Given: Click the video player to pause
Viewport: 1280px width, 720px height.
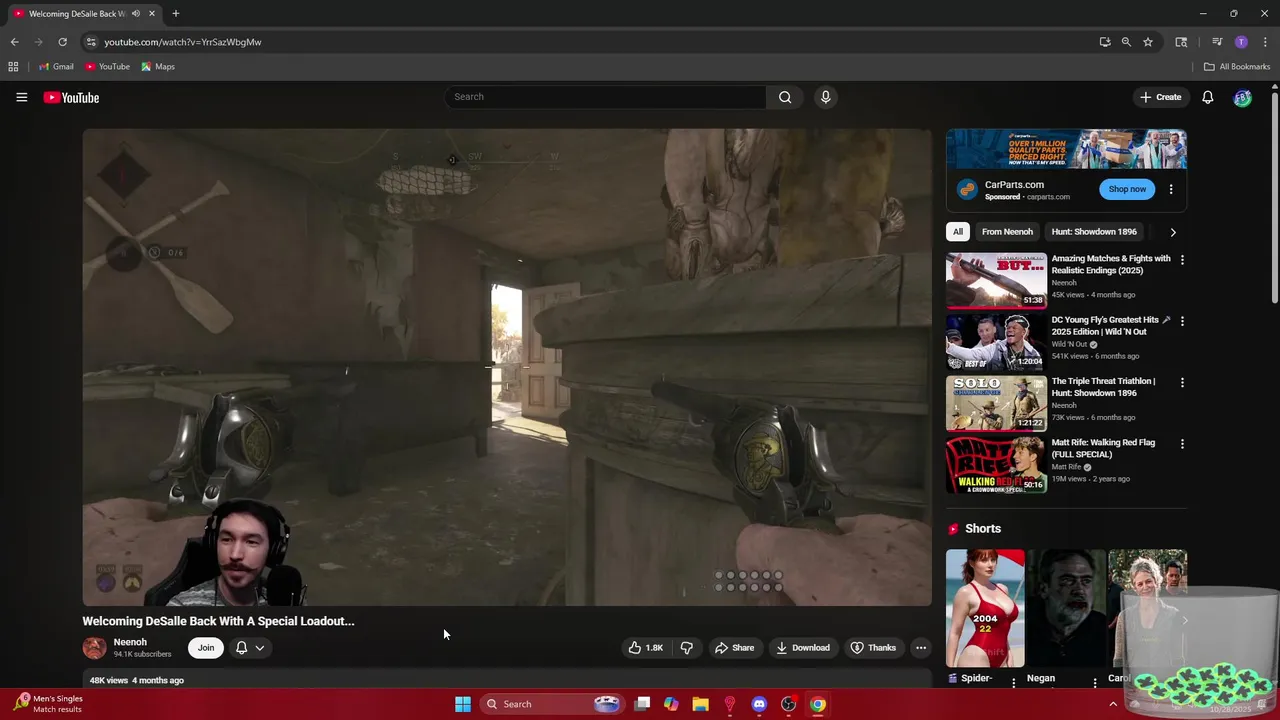Looking at the screenshot, I should point(507,367).
